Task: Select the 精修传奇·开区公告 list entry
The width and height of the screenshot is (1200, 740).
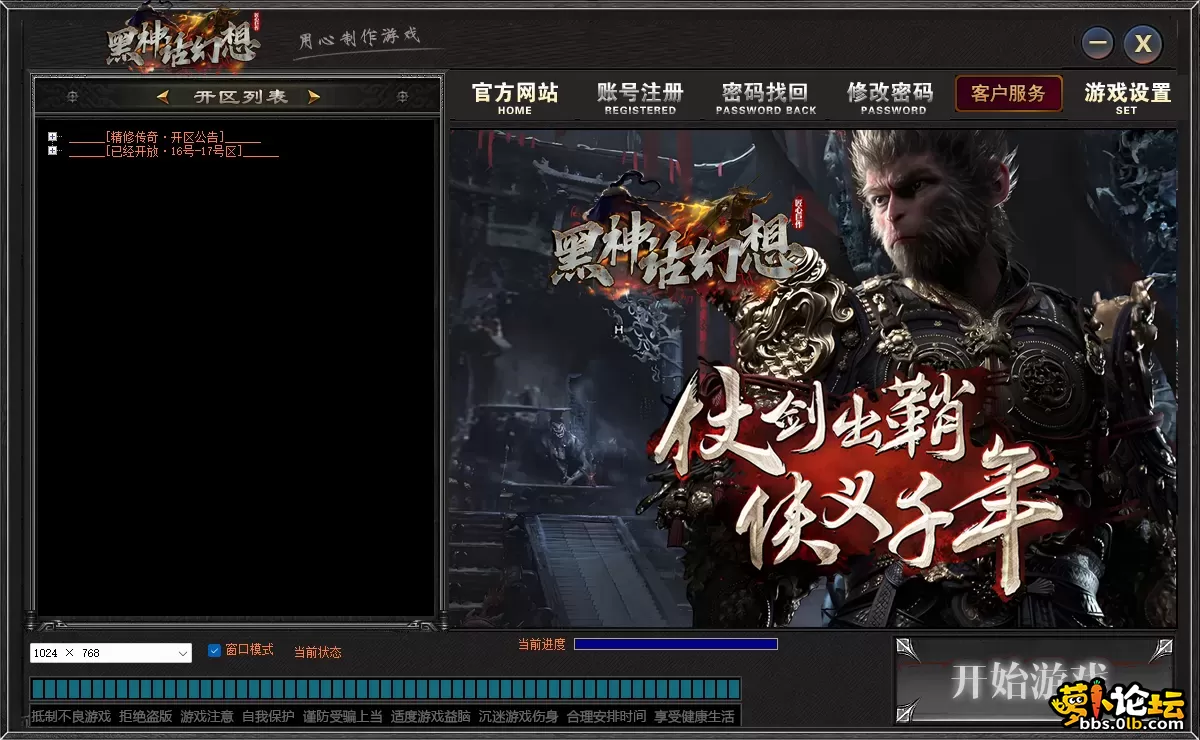Action: [x=165, y=137]
